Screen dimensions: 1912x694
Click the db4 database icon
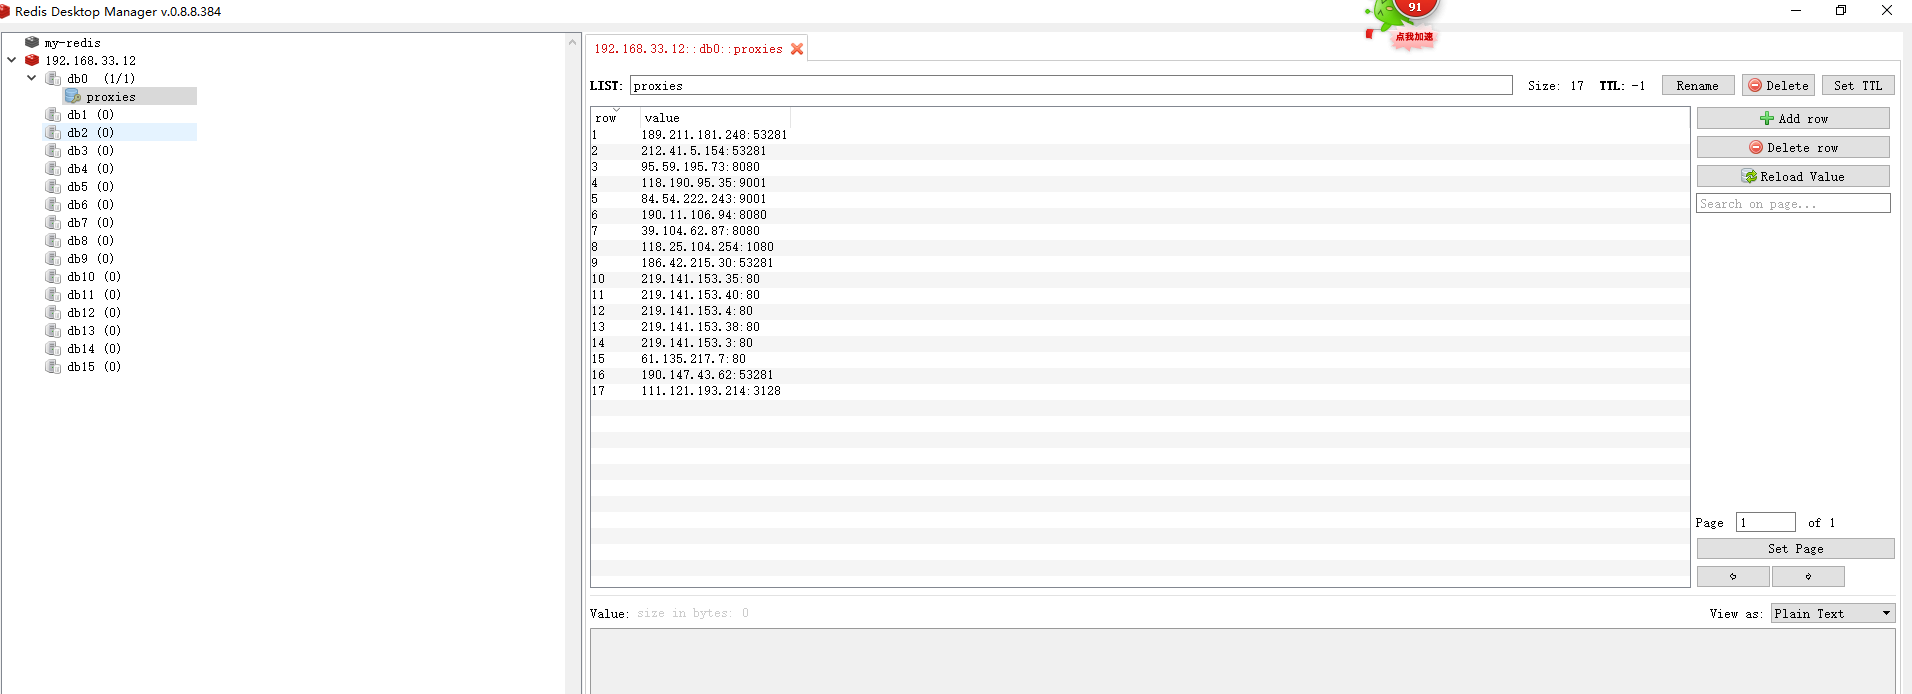point(53,168)
